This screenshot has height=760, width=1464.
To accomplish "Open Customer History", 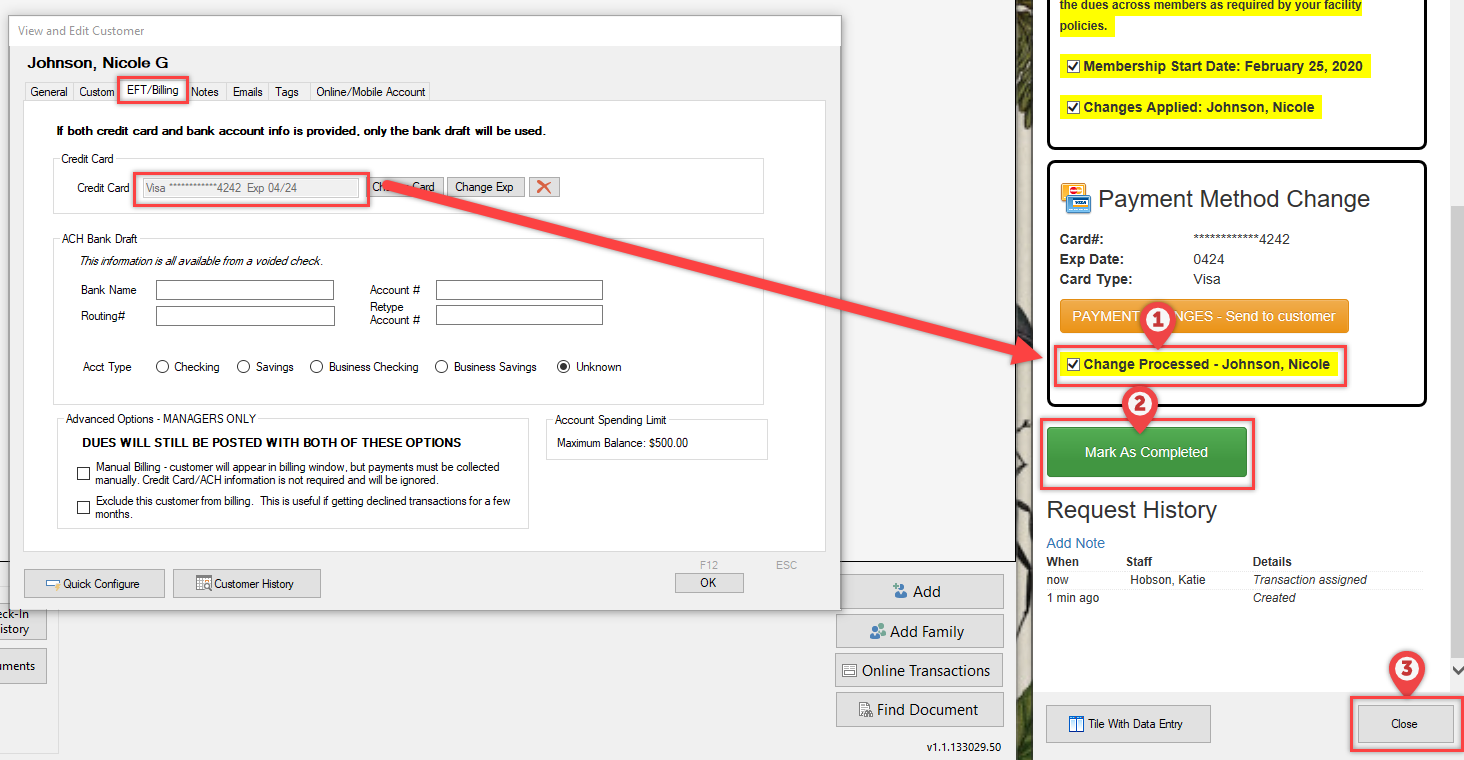I will 247,584.
